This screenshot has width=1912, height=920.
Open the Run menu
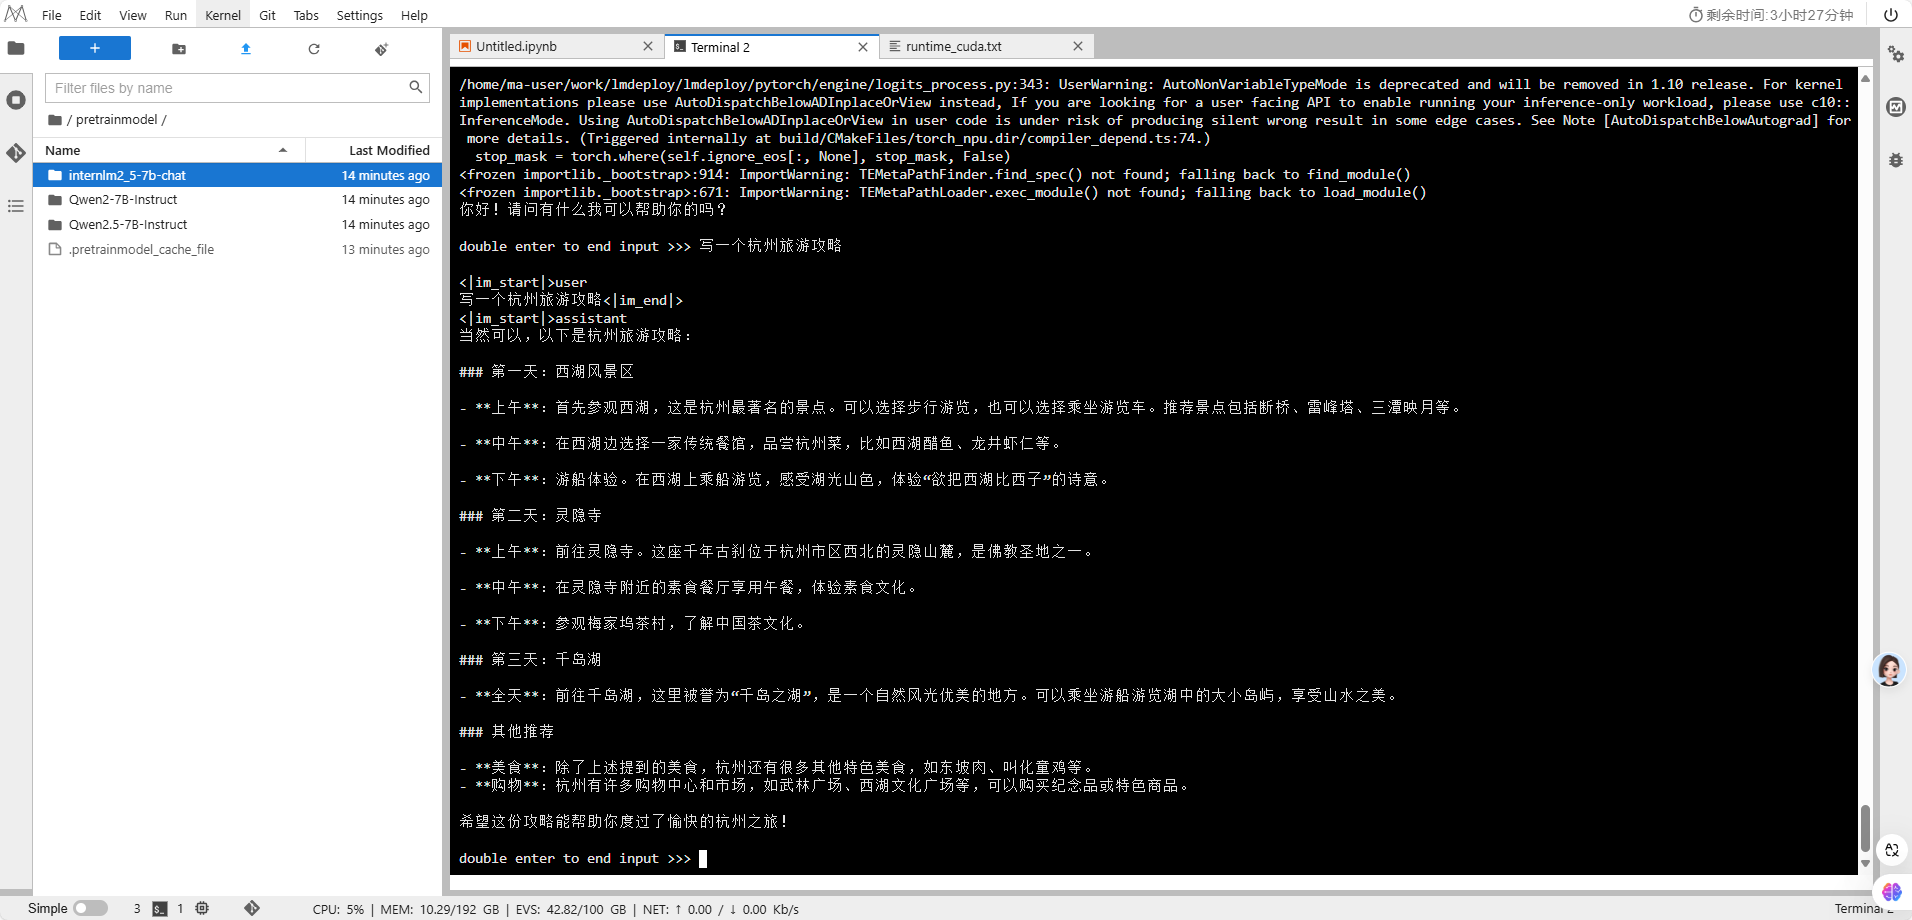click(x=176, y=15)
